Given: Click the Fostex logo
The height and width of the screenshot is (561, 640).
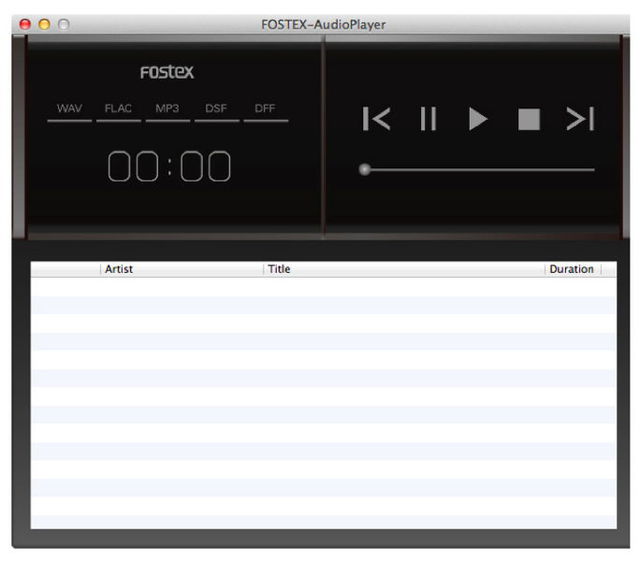Looking at the screenshot, I should tap(167, 72).
